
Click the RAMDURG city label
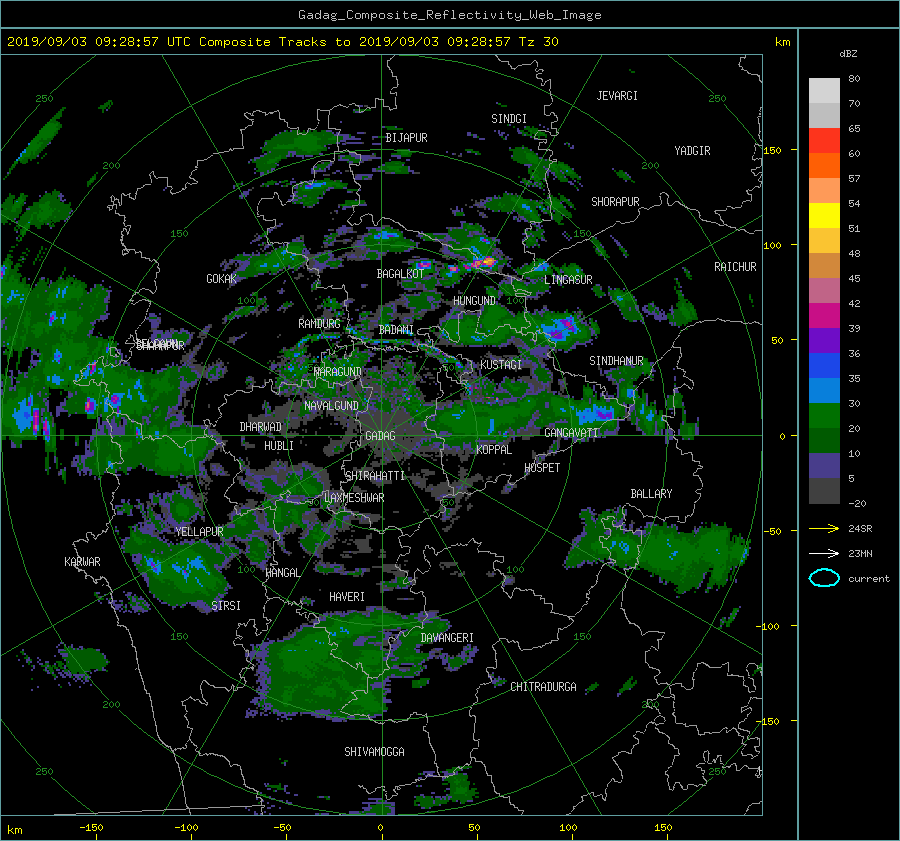tap(319, 324)
